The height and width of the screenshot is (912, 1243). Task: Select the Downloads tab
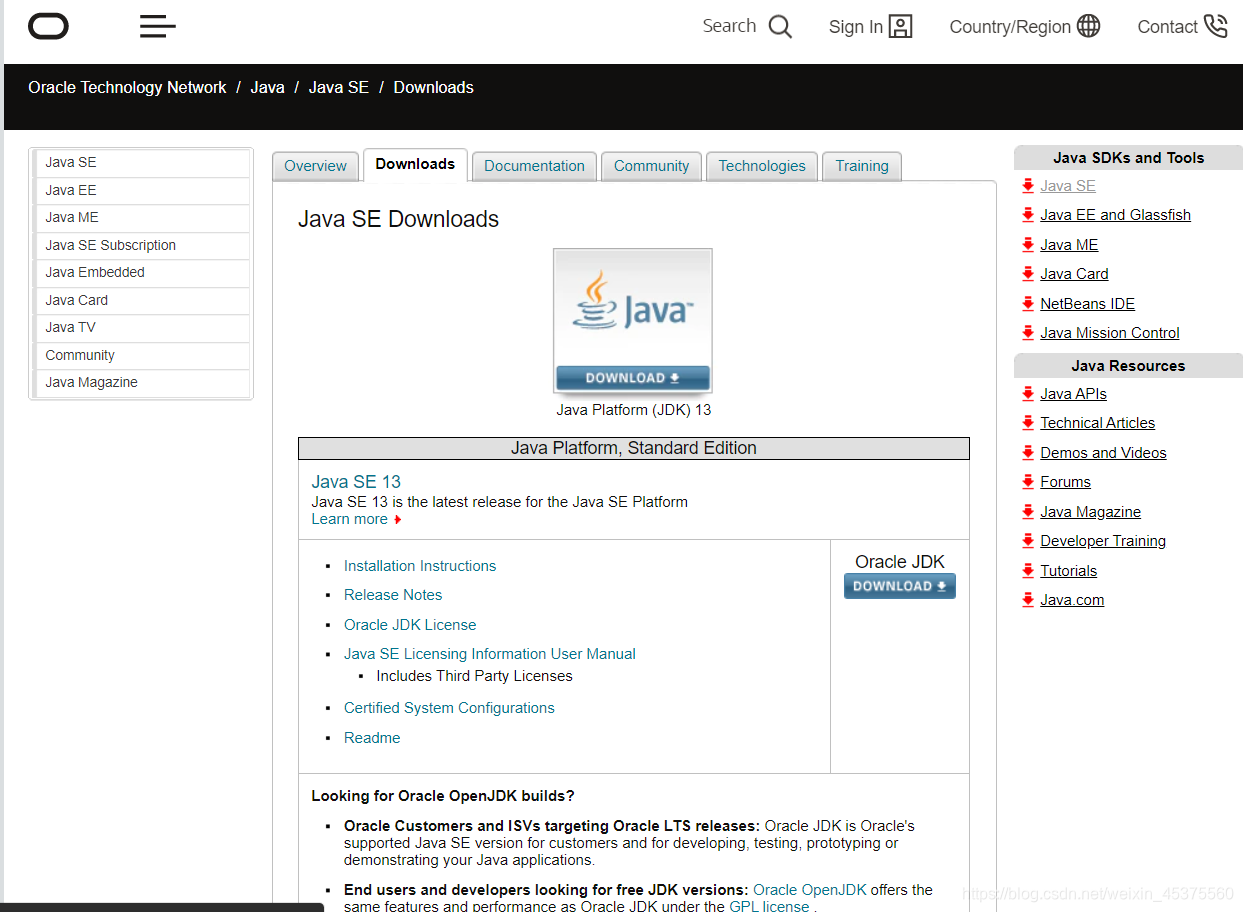[415, 165]
